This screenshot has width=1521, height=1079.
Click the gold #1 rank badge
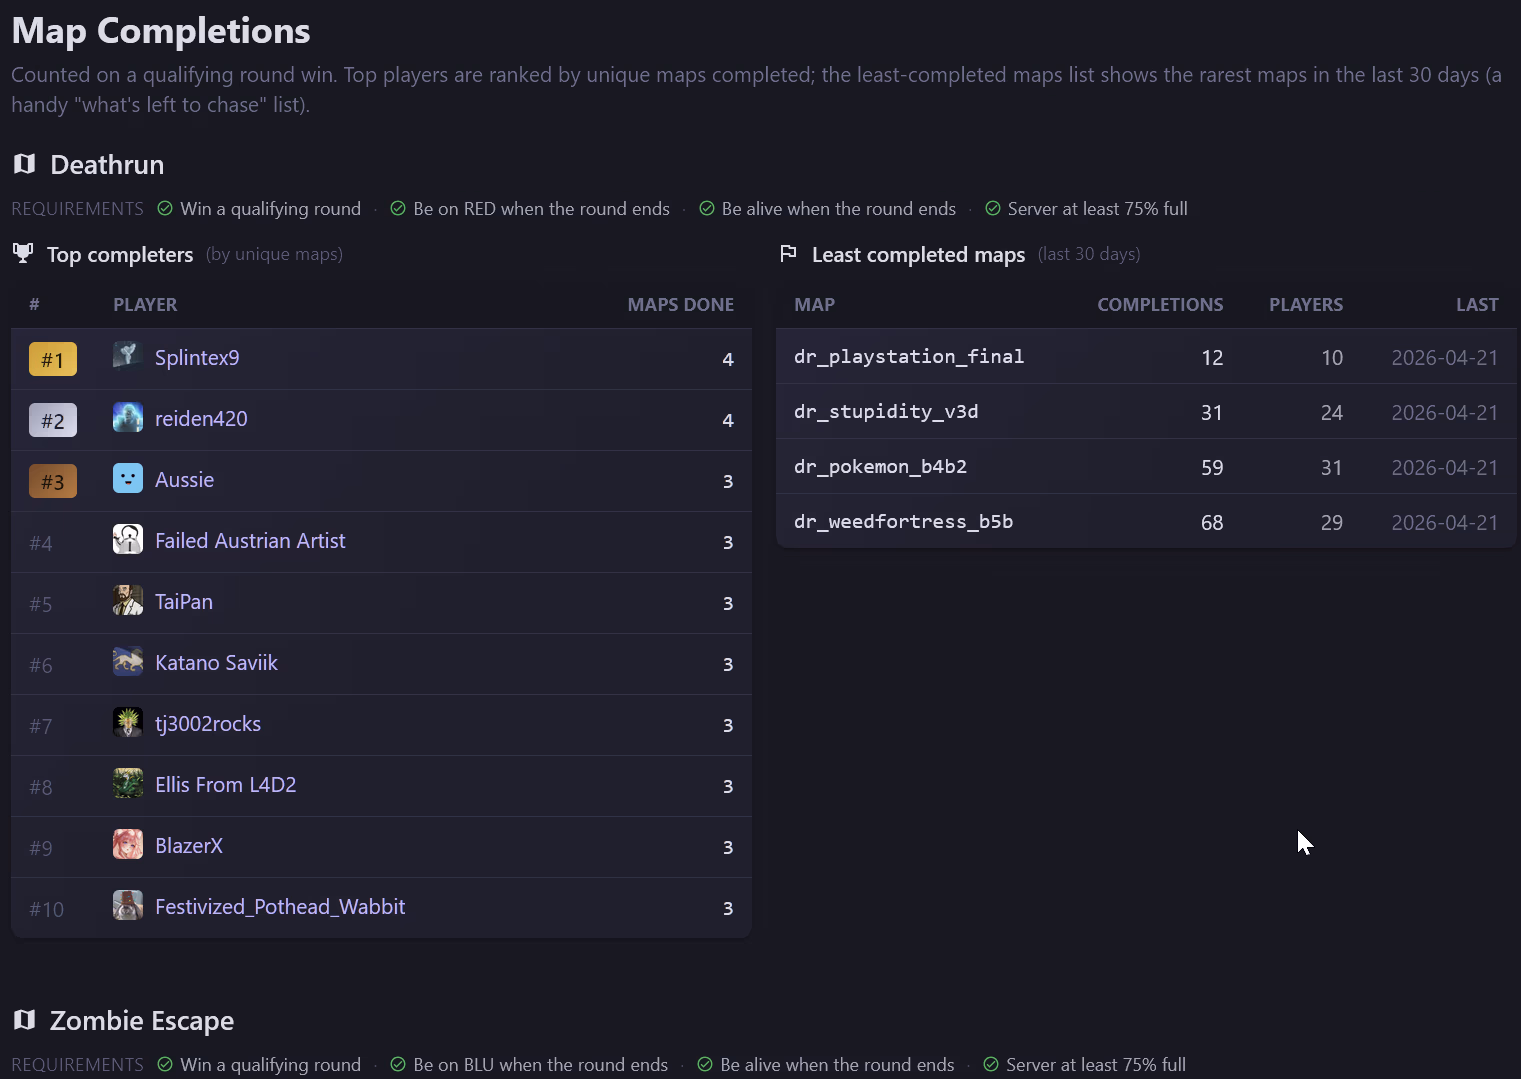click(x=53, y=359)
